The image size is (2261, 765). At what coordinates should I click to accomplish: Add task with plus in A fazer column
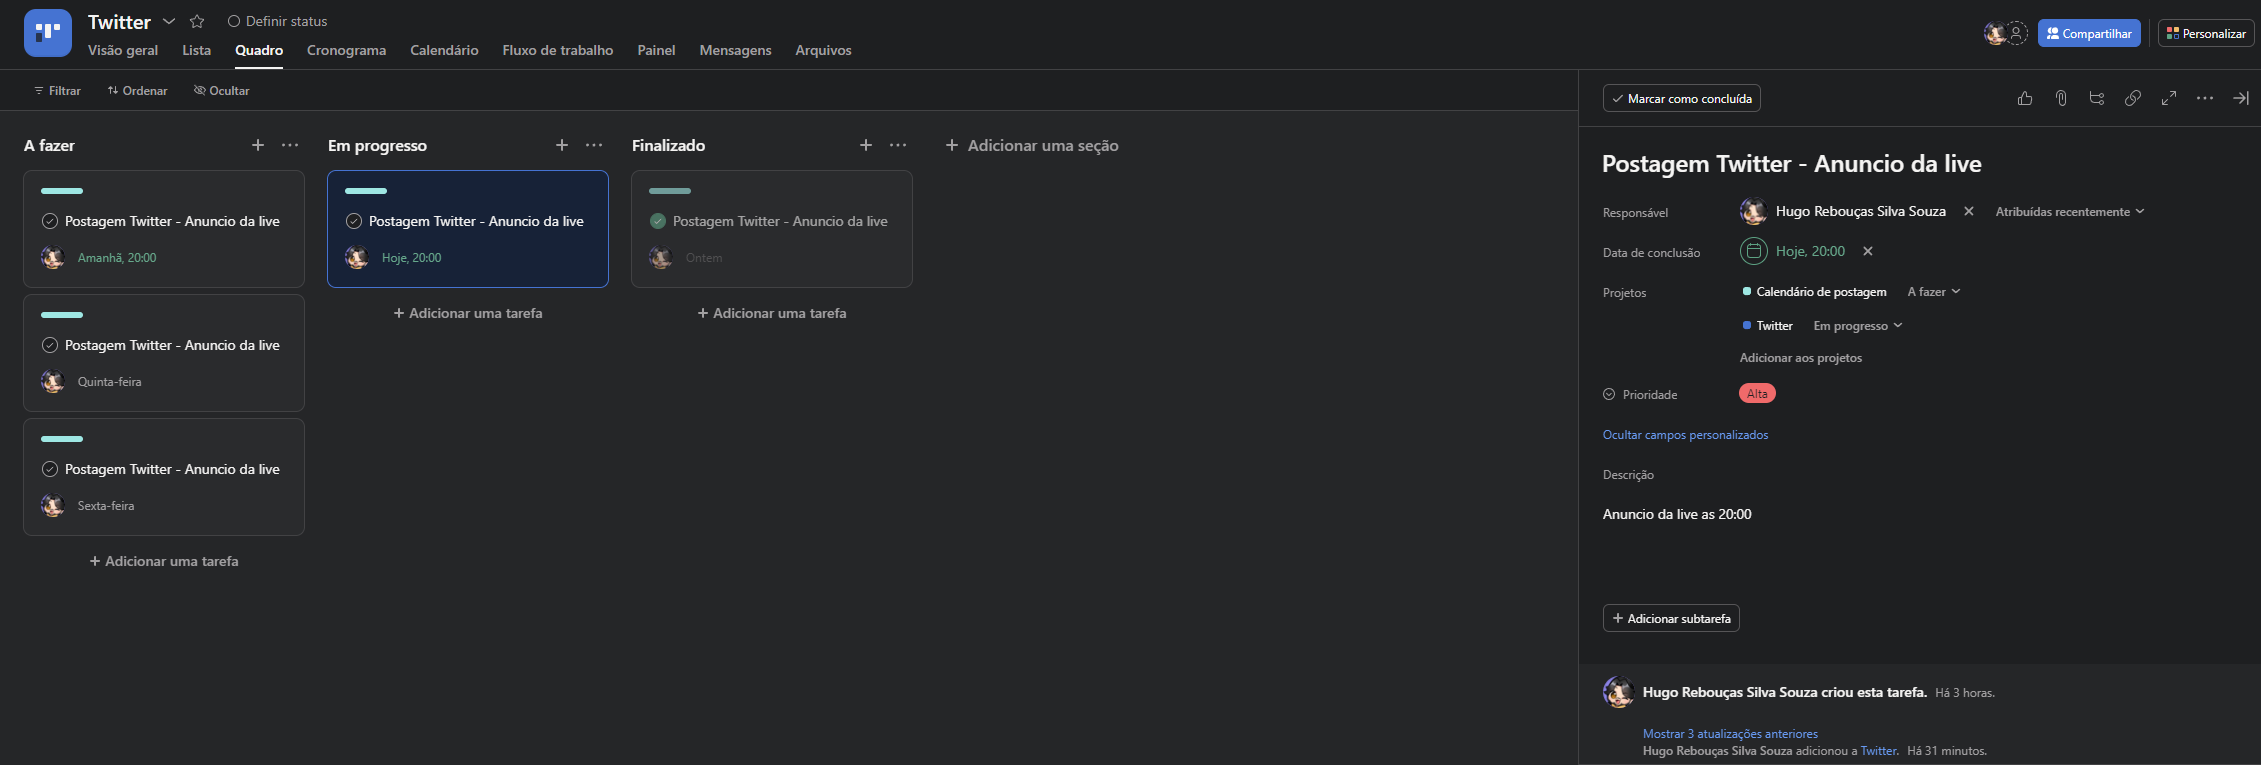(258, 145)
